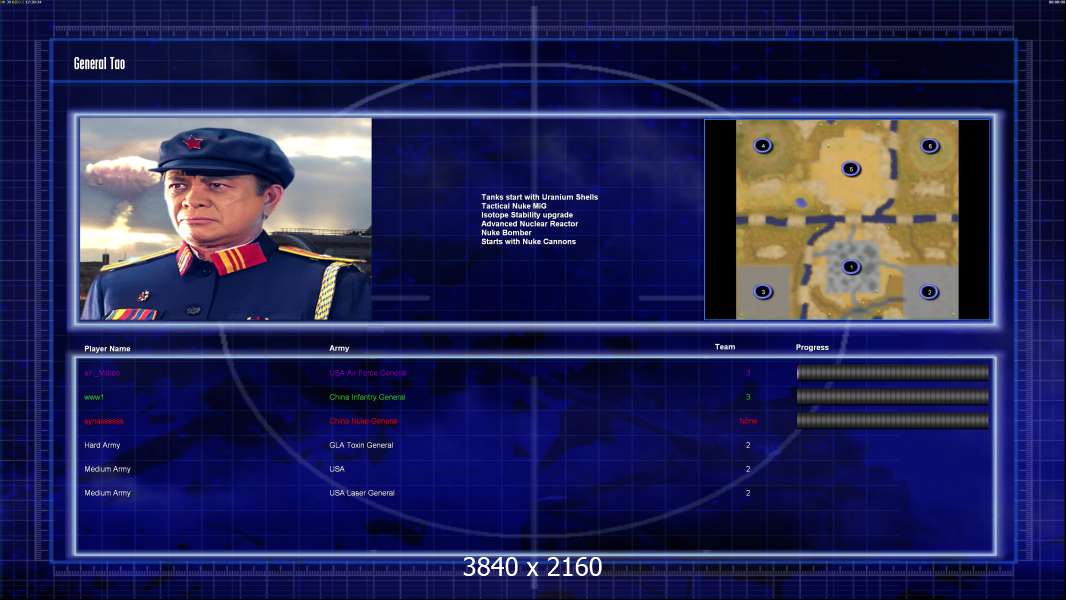
Task: Click the USA Laser General army entry
Action: (362, 493)
